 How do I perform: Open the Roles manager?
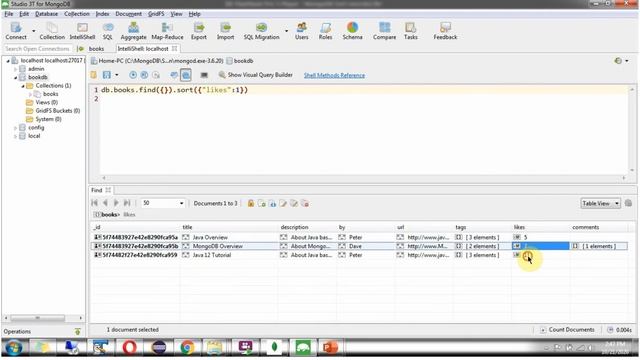[325, 31]
